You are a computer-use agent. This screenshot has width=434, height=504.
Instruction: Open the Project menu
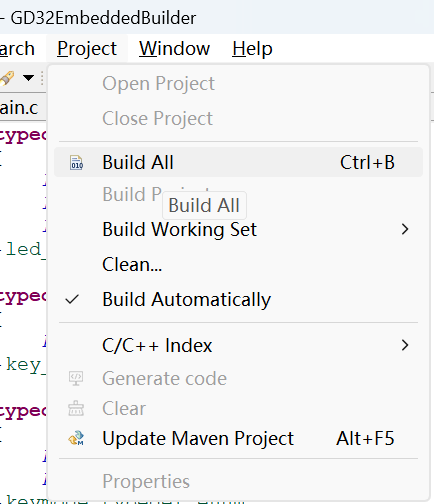pos(87,49)
